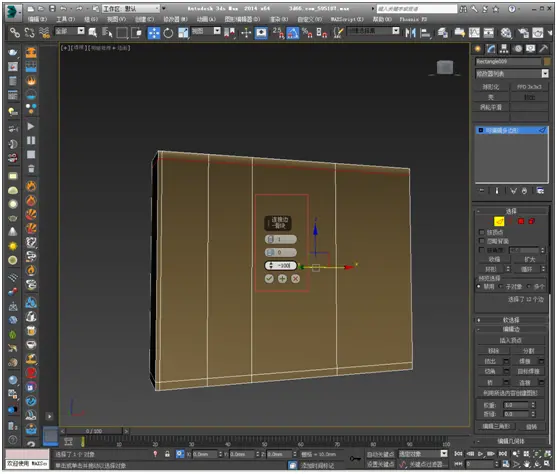The image size is (557, 474).
Task: Toggle the By Angle checkbox
Action: pos(482,250)
